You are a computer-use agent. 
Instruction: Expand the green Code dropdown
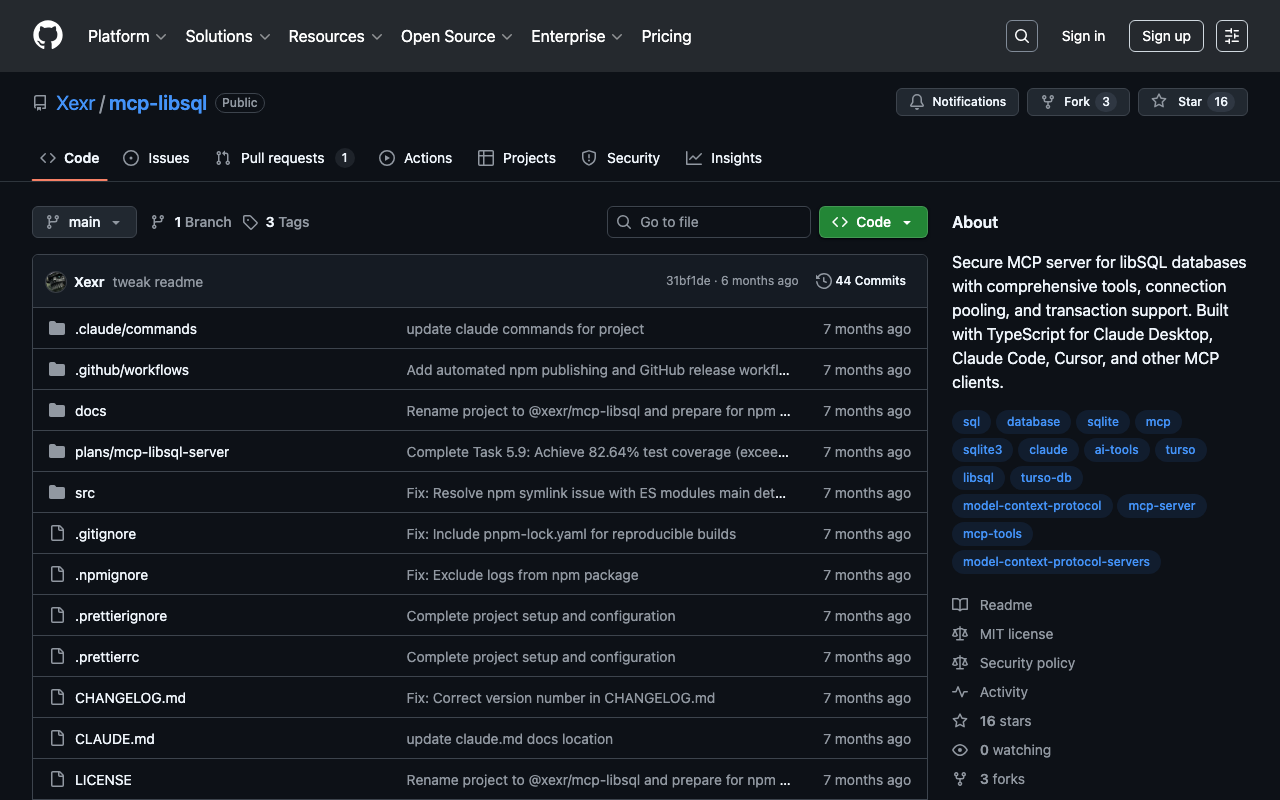point(872,222)
